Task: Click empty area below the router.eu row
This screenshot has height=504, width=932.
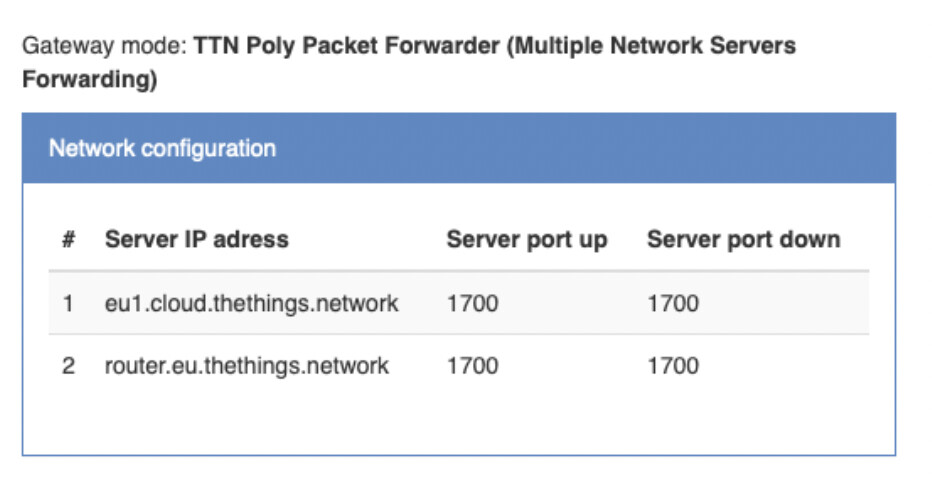Action: [459, 422]
